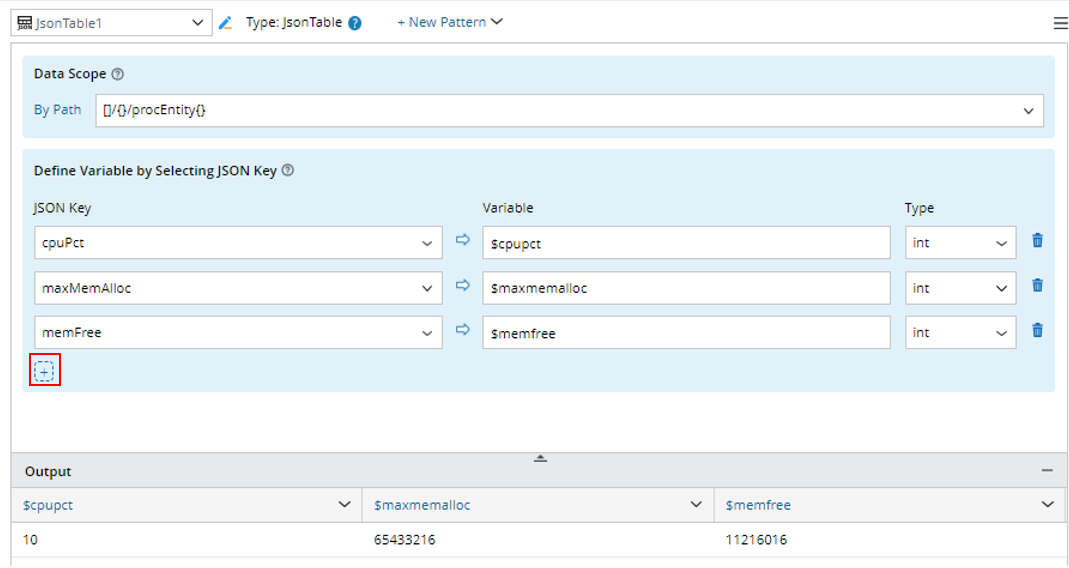
Task: Change the type of $maxmemalloc variable
Action: (x=960, y=288)
